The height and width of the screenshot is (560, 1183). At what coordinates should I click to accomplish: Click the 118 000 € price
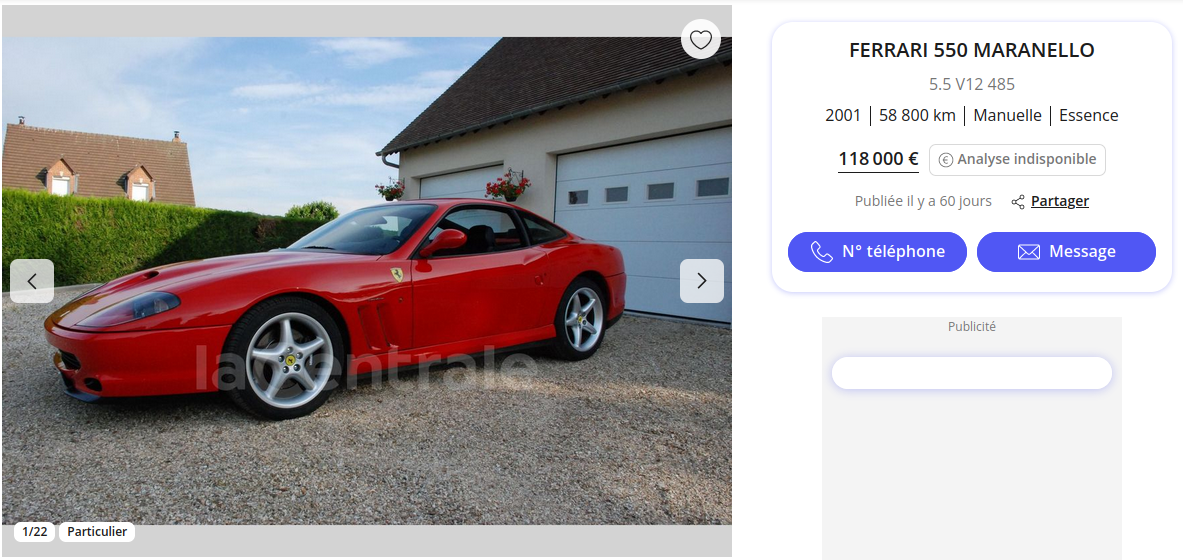(878, 159)
